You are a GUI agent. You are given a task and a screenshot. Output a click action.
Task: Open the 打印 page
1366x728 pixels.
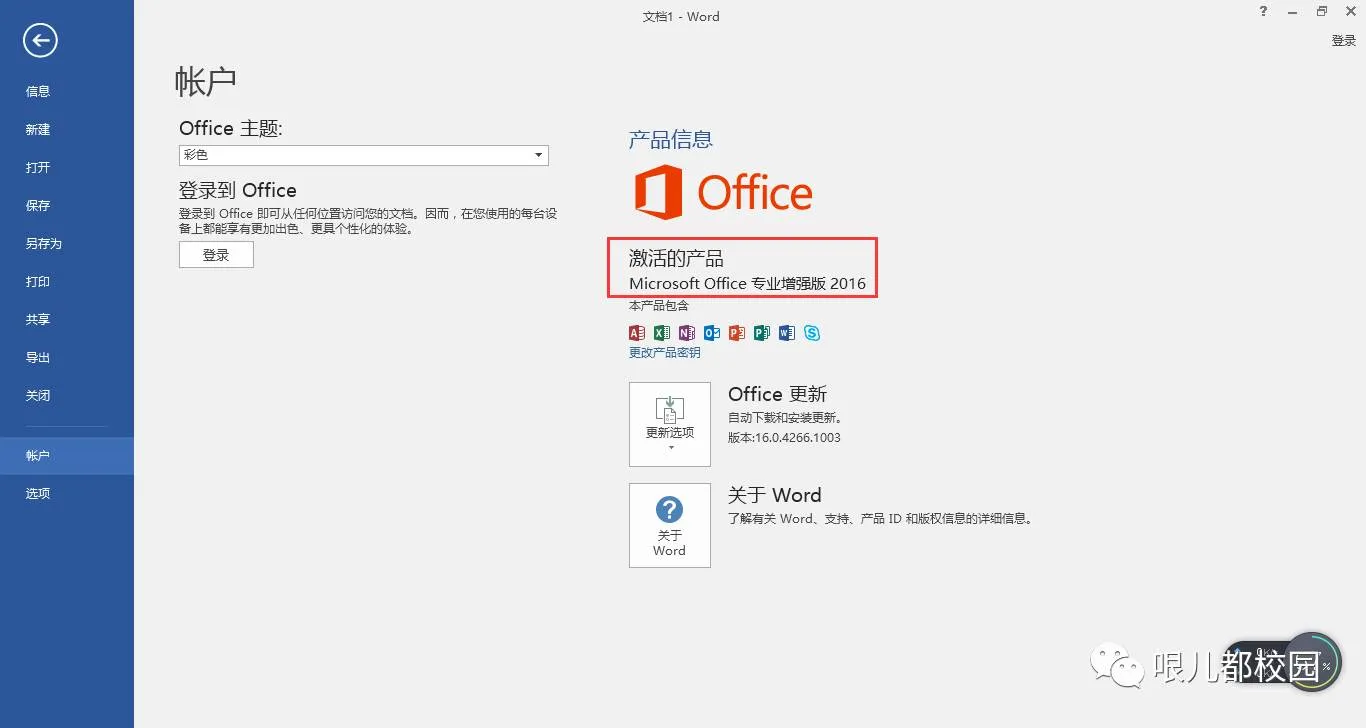click(67, 281)
